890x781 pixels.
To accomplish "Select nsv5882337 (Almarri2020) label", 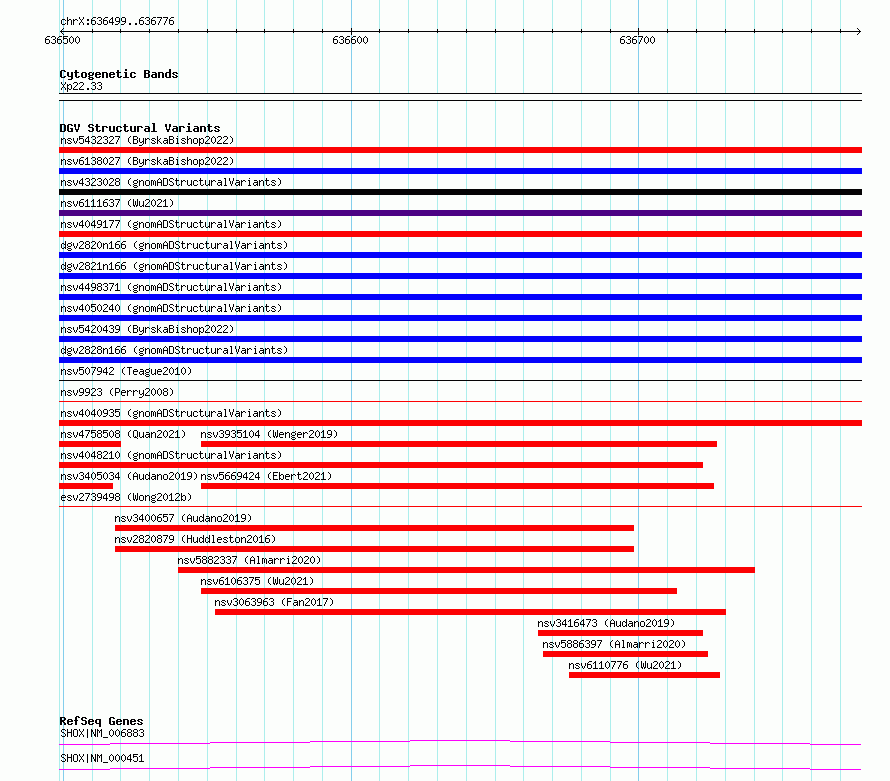I will coord(249,560).
